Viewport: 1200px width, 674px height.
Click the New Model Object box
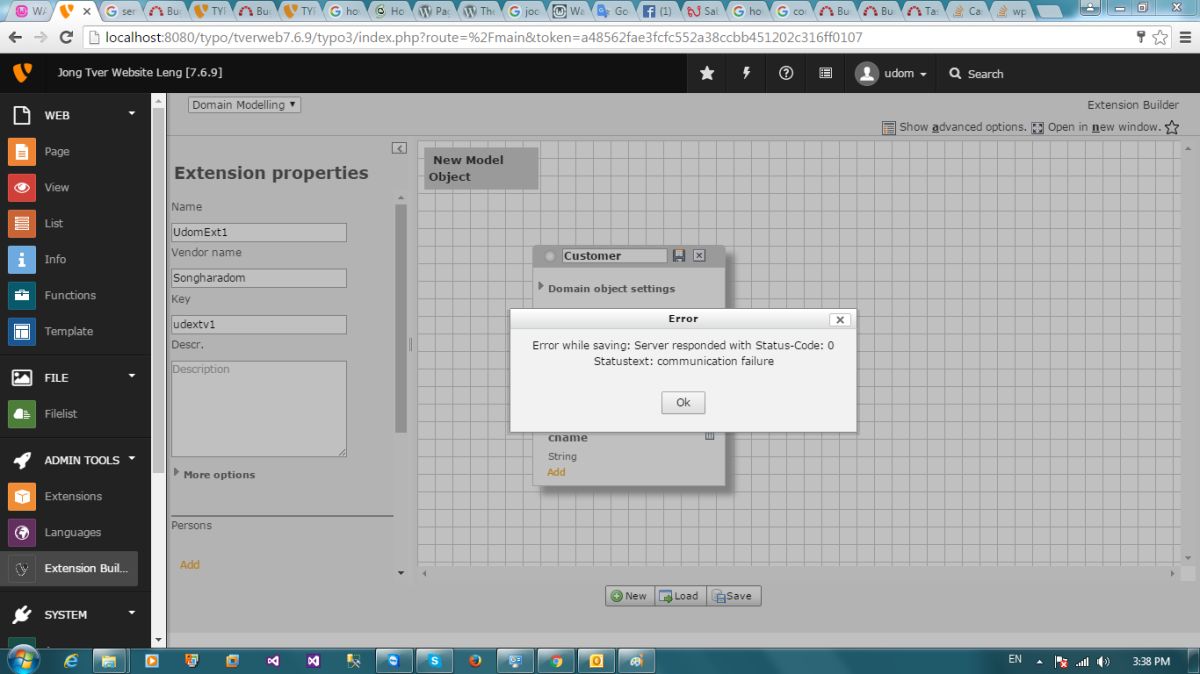482,168
